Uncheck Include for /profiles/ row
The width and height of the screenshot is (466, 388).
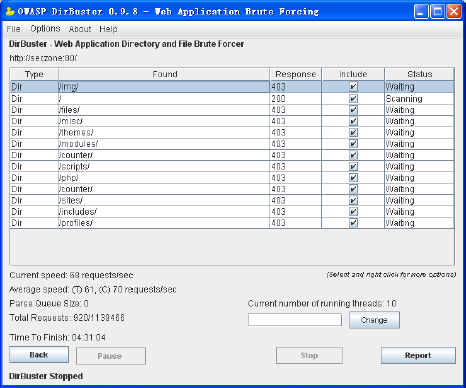[353, 223]
